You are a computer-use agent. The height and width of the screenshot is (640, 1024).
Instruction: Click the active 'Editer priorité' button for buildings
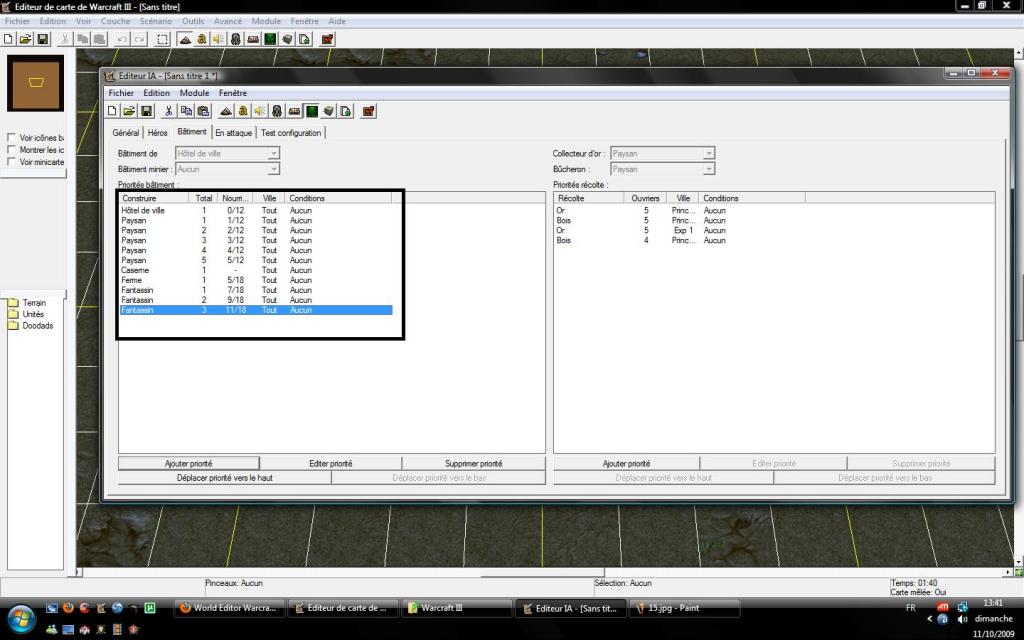tap(330, 464)
